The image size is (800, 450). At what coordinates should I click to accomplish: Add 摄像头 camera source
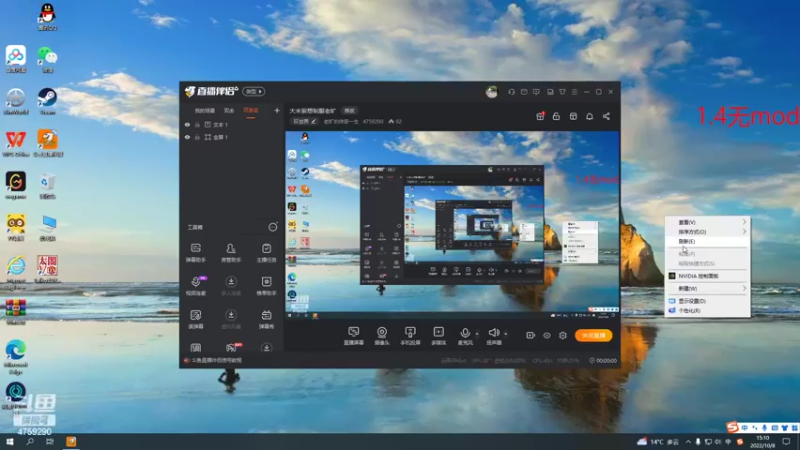click(x=382, y=336)
